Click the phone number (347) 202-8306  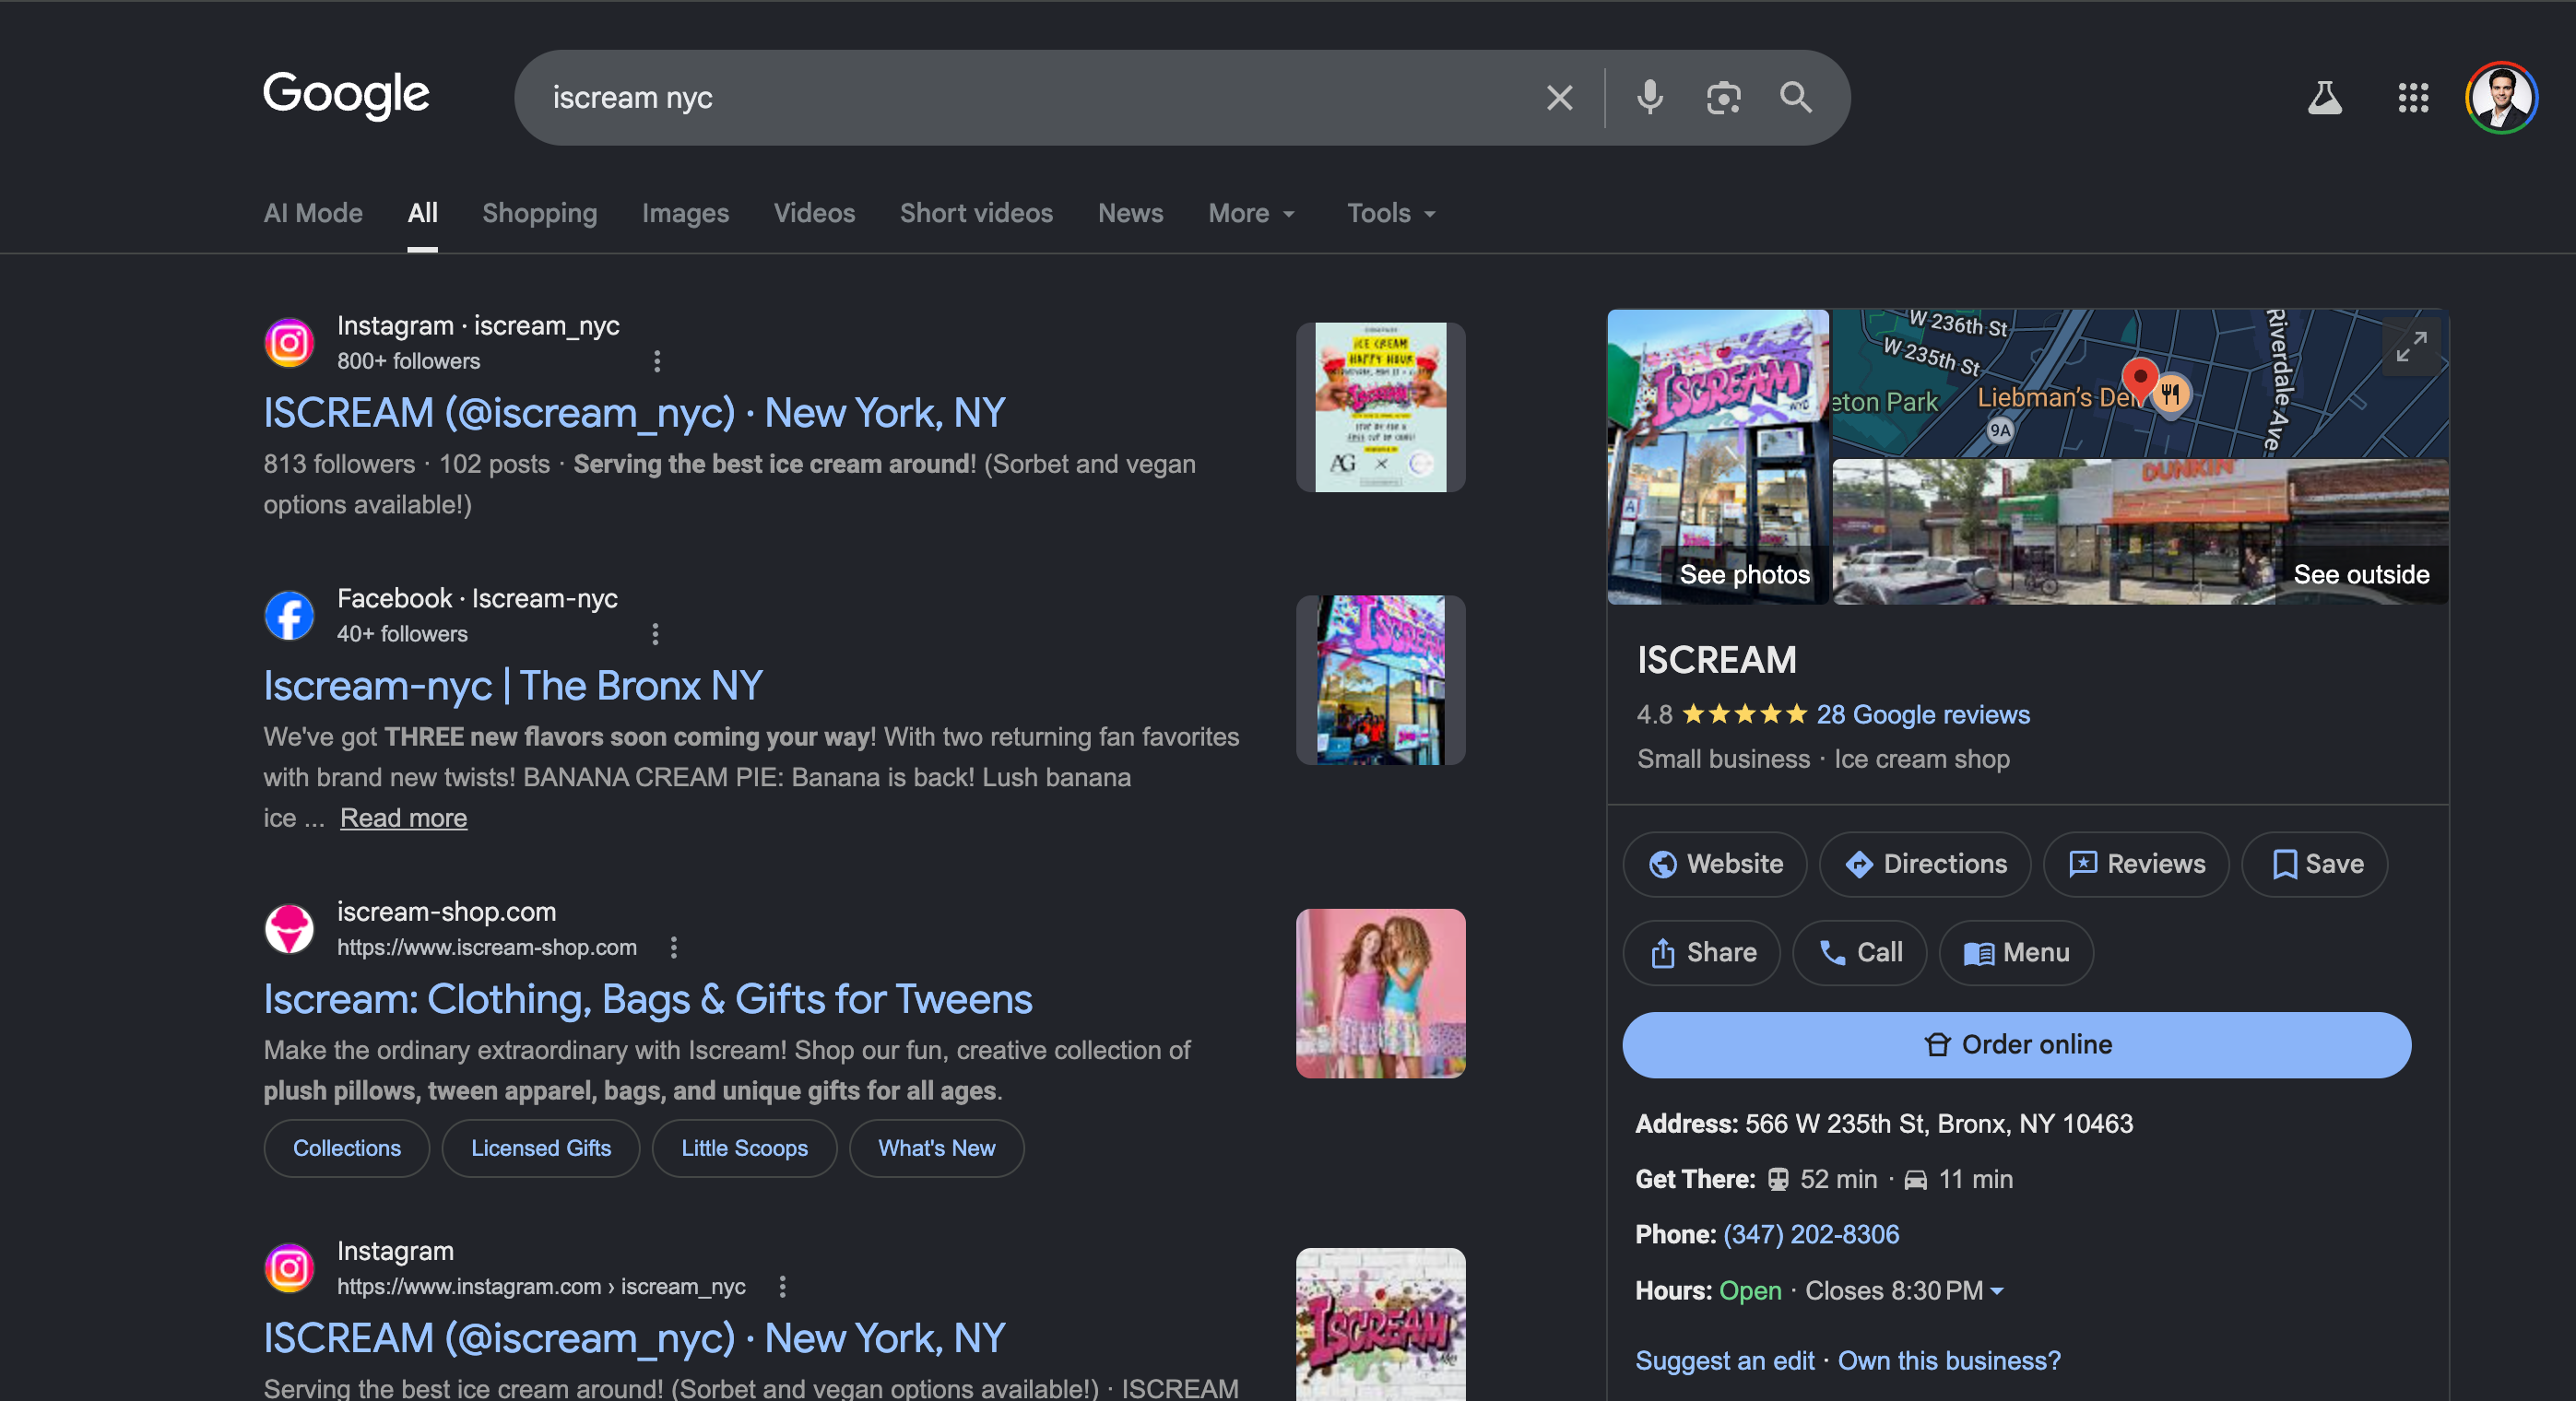[x=1811, y=1234]
